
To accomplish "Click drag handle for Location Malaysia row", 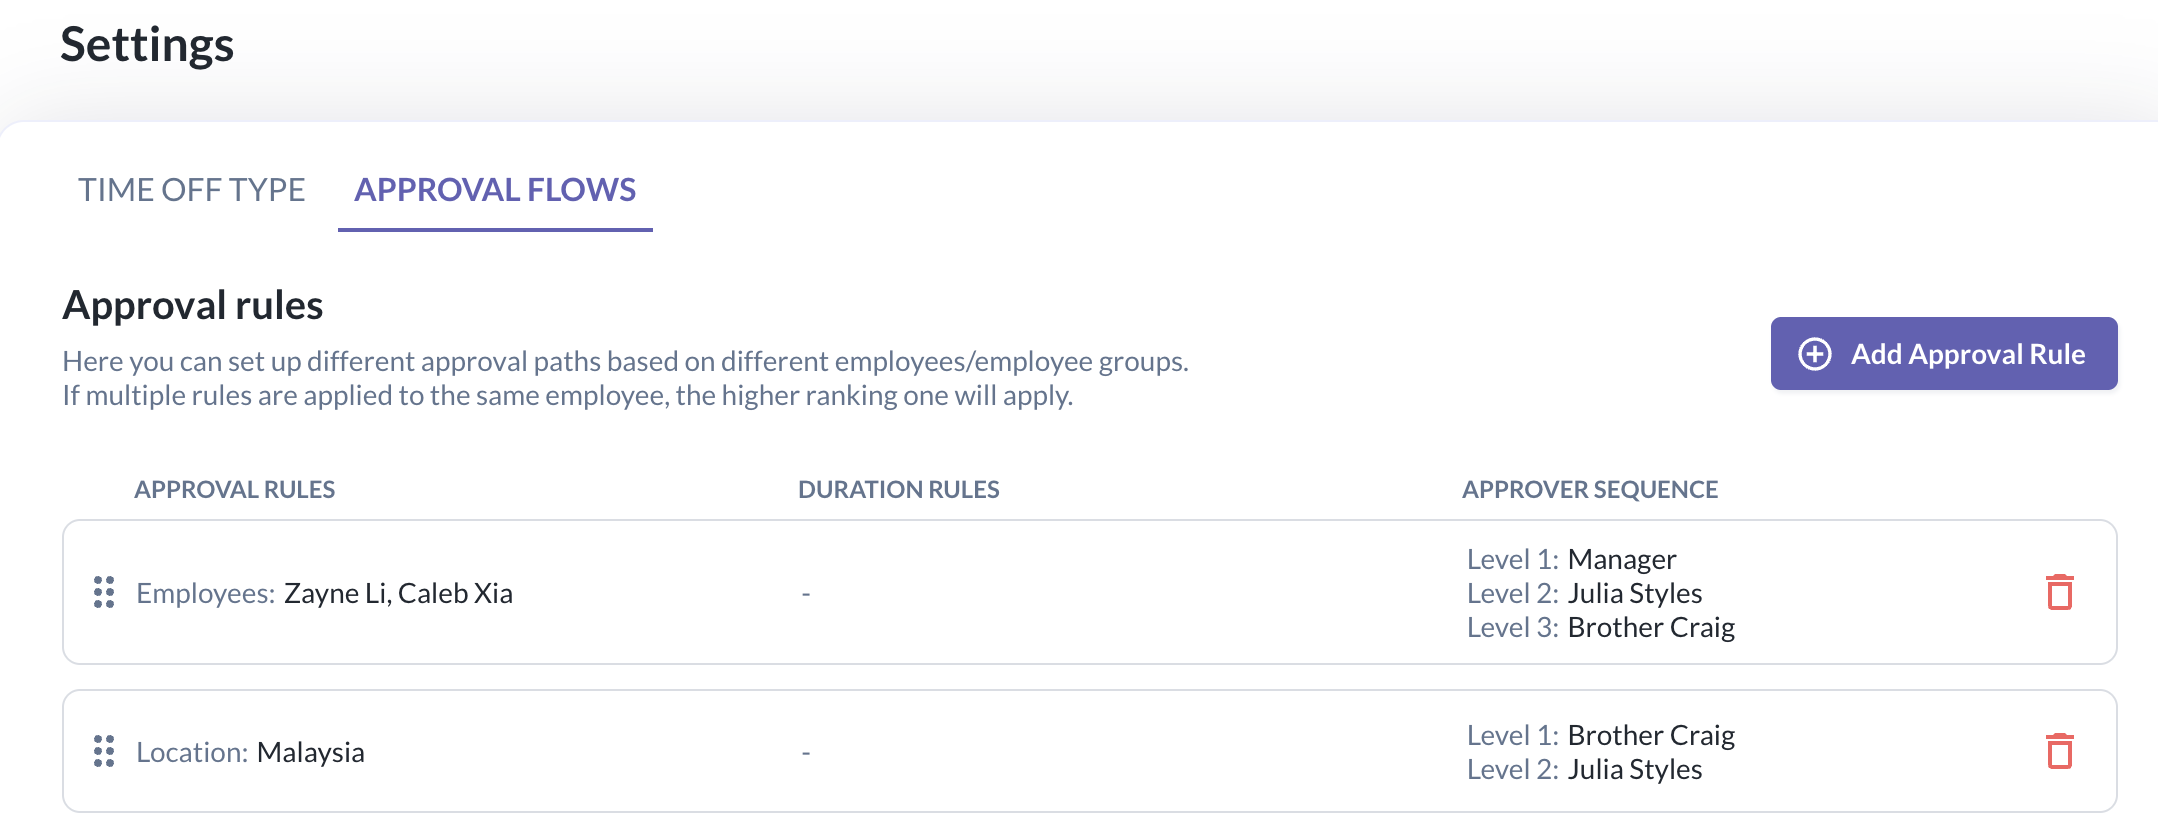I will click(104, 751).
